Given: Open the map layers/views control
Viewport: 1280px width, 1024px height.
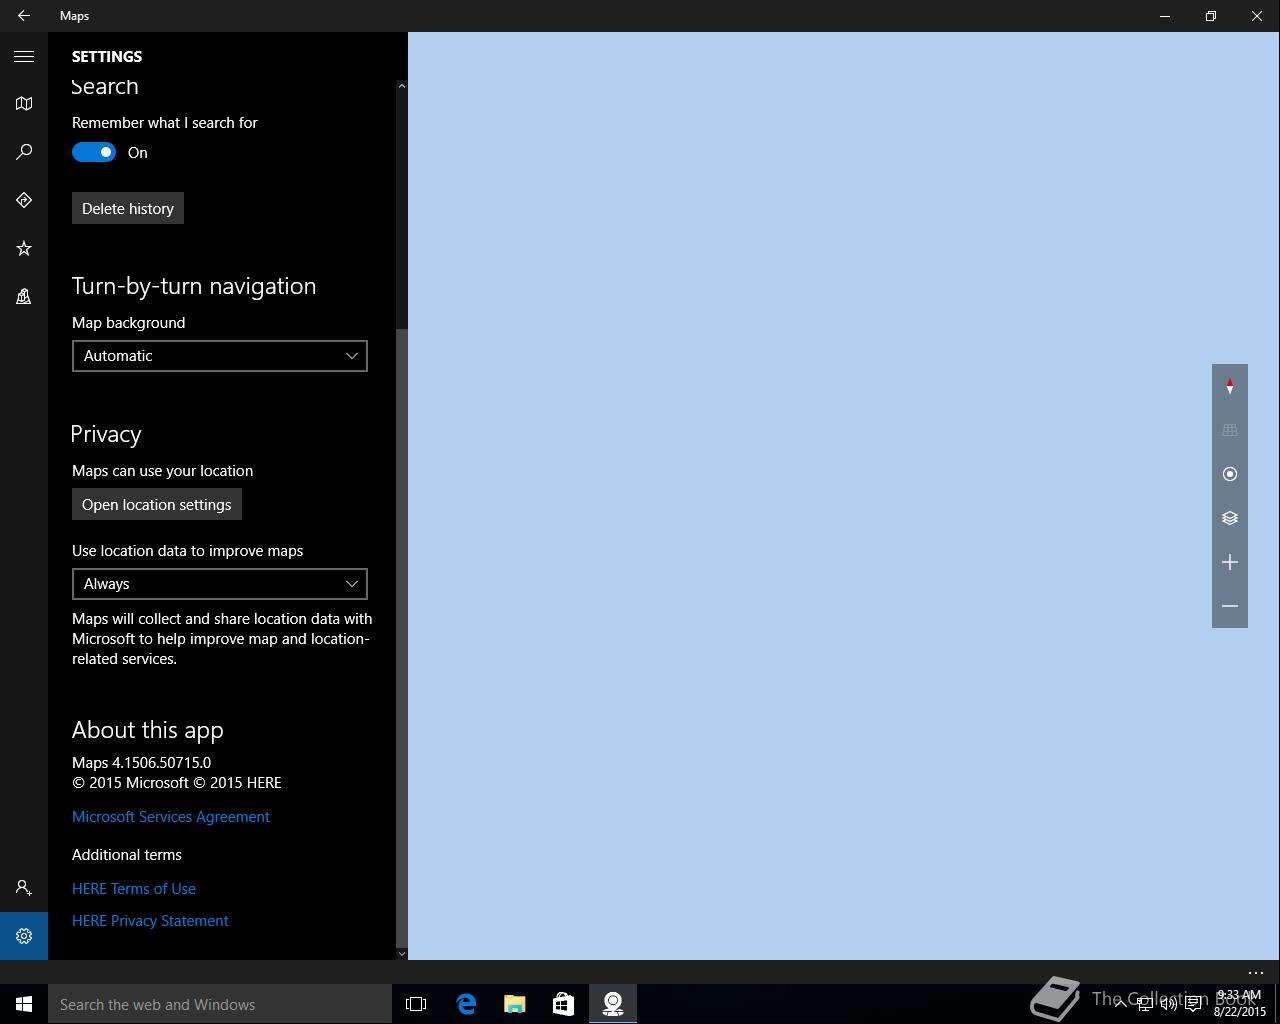Looking at the screenshot, I should pyautogui.click(x=1230, y=518).
